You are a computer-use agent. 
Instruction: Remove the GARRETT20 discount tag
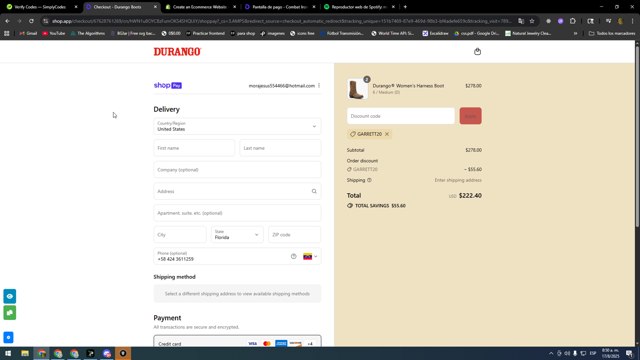pyautogui.click(x=387, y=134)
